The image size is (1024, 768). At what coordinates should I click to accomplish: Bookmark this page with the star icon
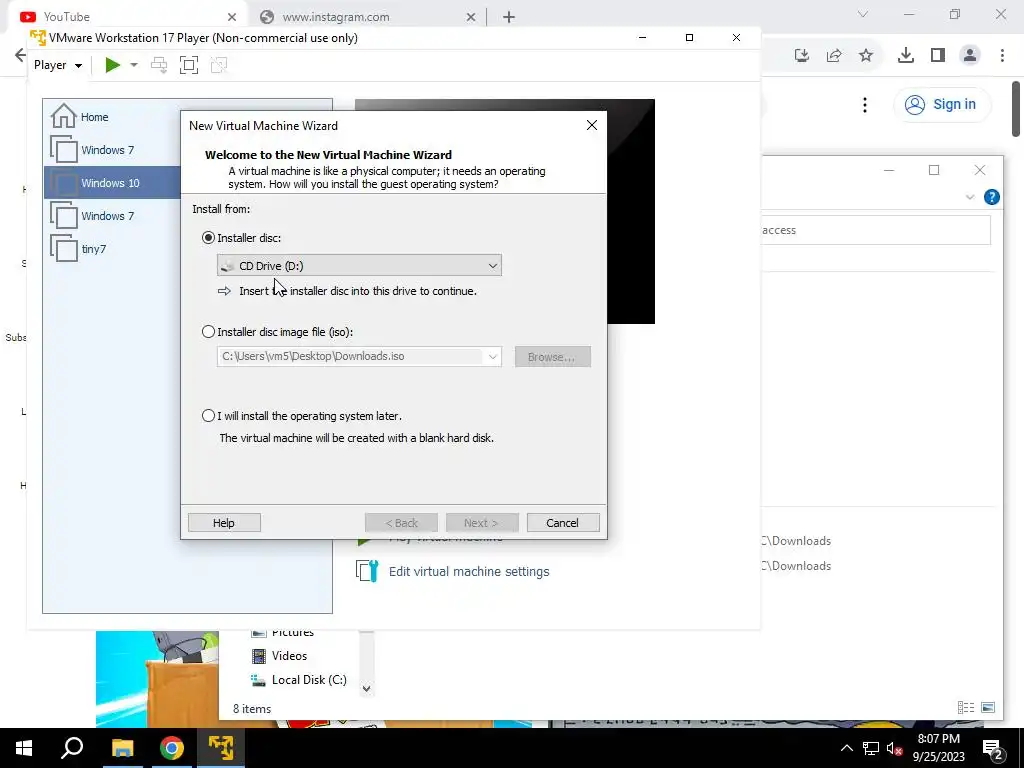(x=866, y=56)
